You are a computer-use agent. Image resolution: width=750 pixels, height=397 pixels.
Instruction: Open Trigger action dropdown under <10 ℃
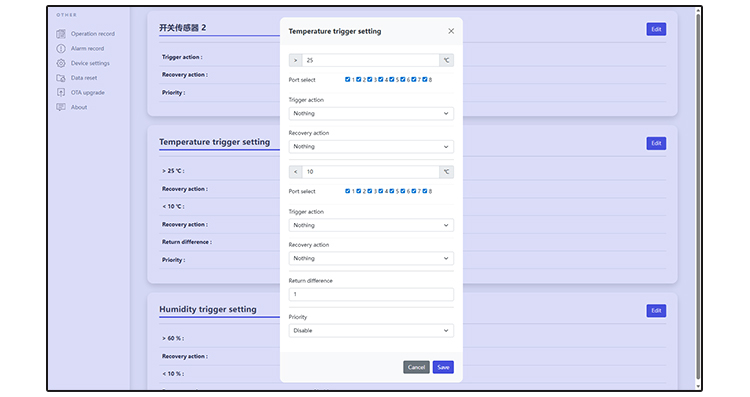pos(371,225)
